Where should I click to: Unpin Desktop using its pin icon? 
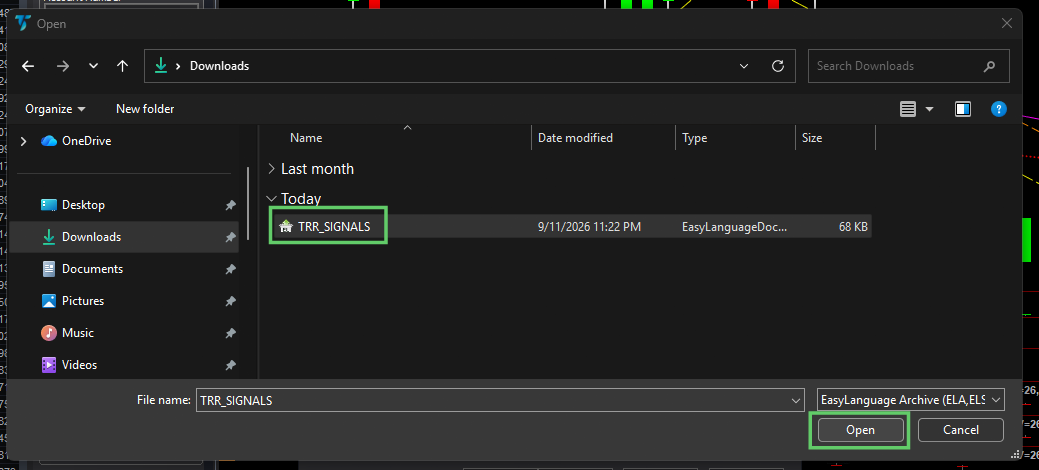coord(230,206)
